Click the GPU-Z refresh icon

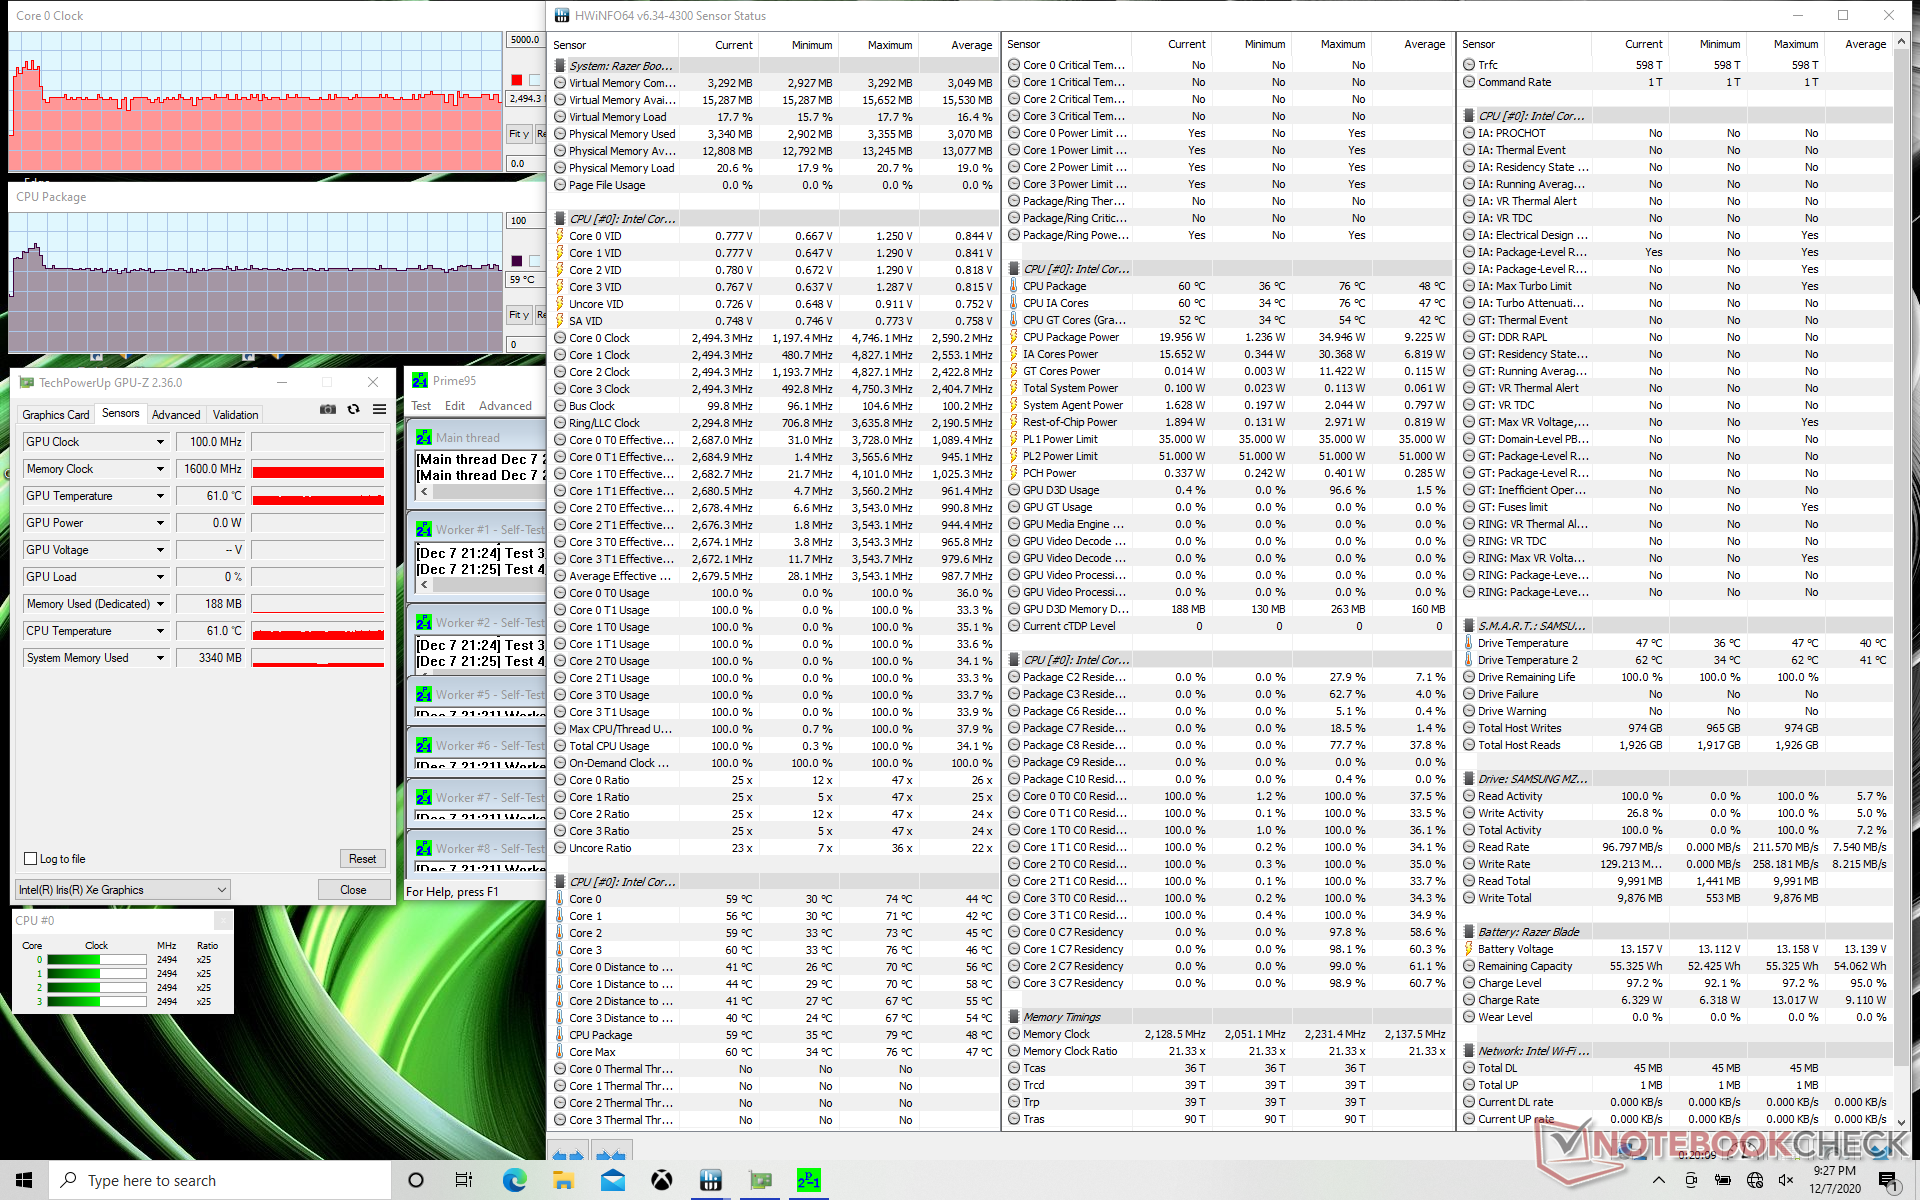pos(353,410)
